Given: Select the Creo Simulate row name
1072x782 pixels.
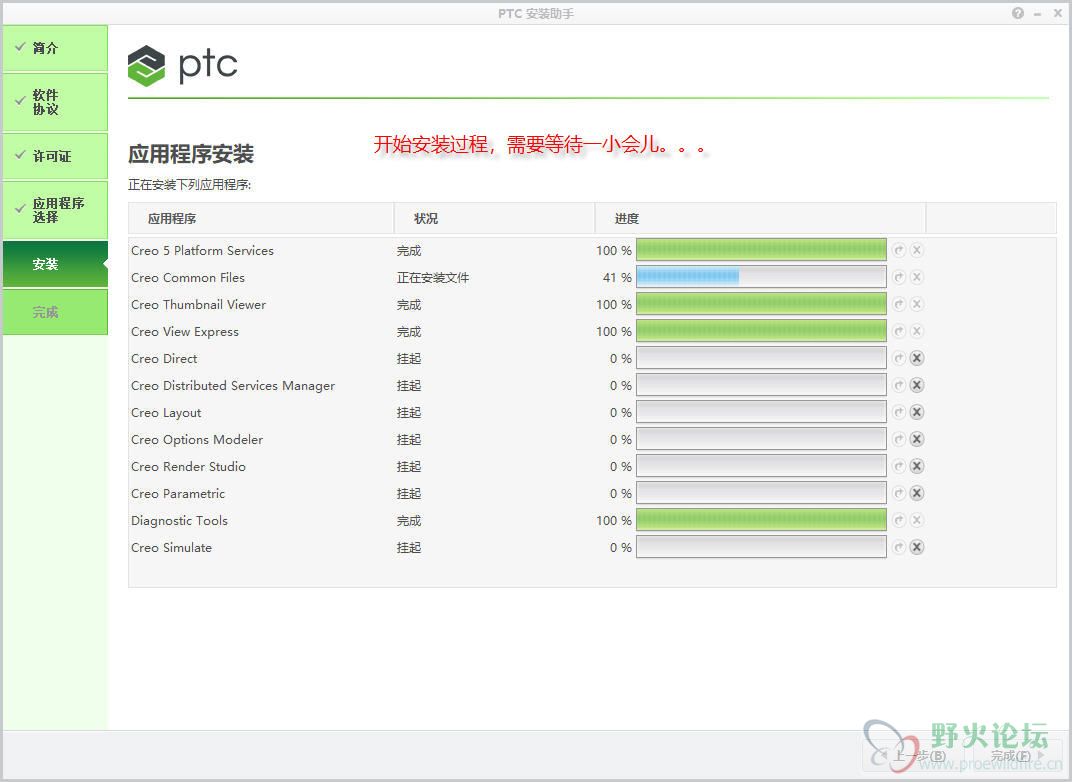Looking at the screenshot, I should point(172,548).
